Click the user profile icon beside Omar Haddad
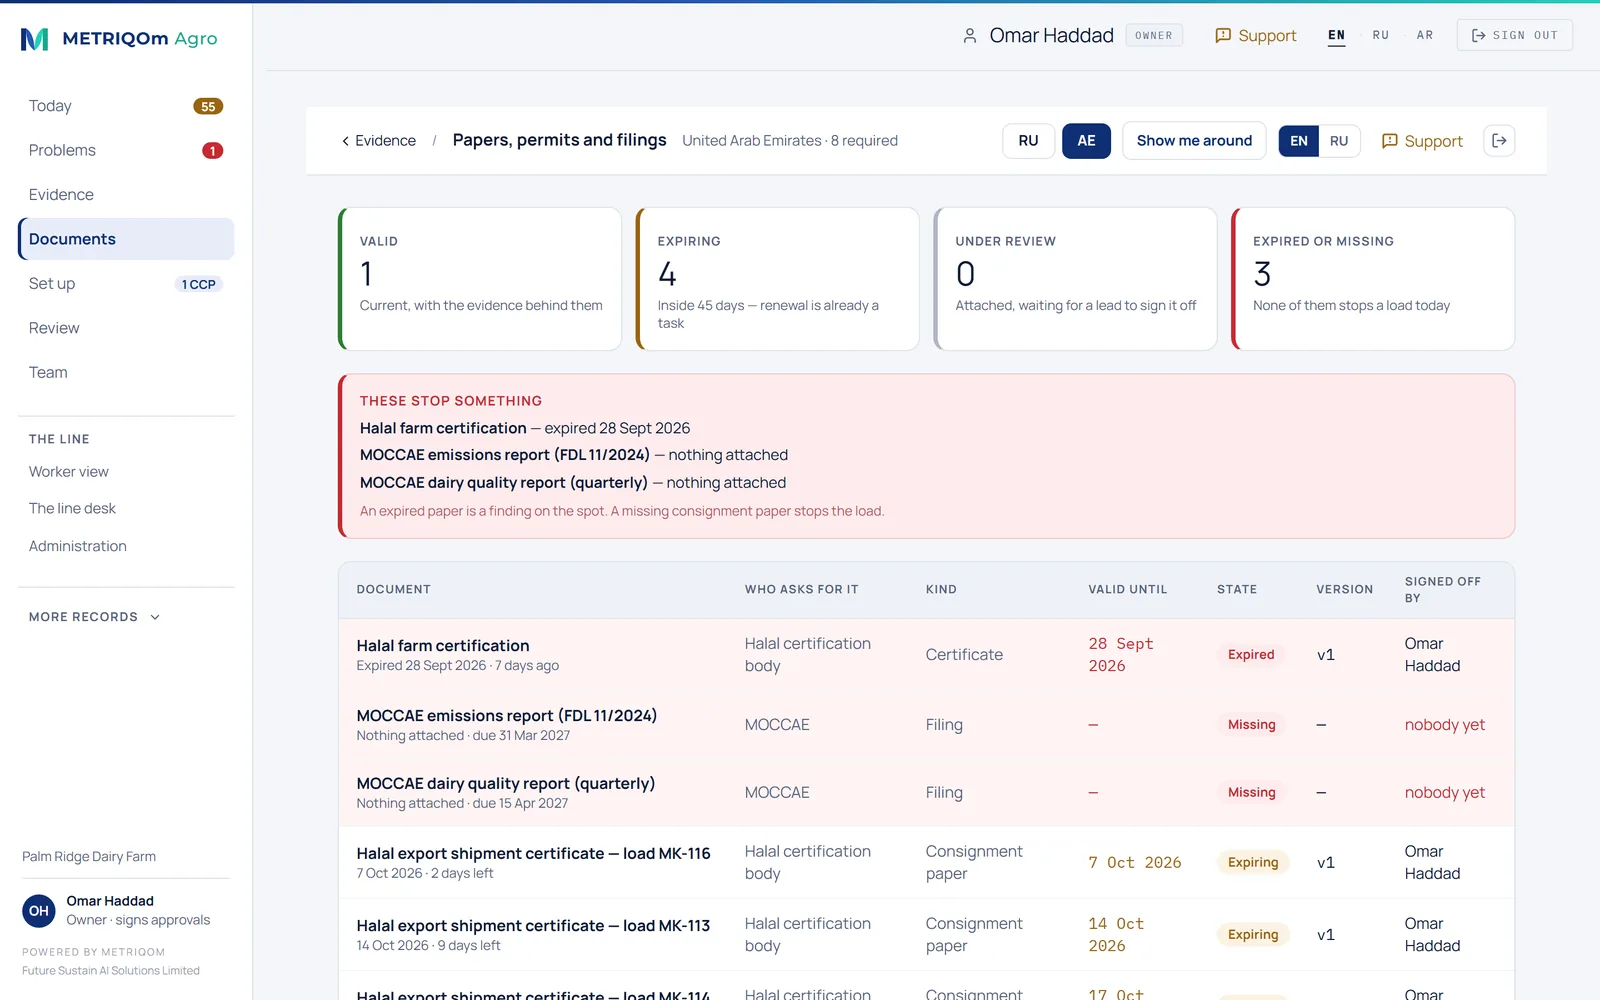The image size is (1600, 1000). (969, 36)
